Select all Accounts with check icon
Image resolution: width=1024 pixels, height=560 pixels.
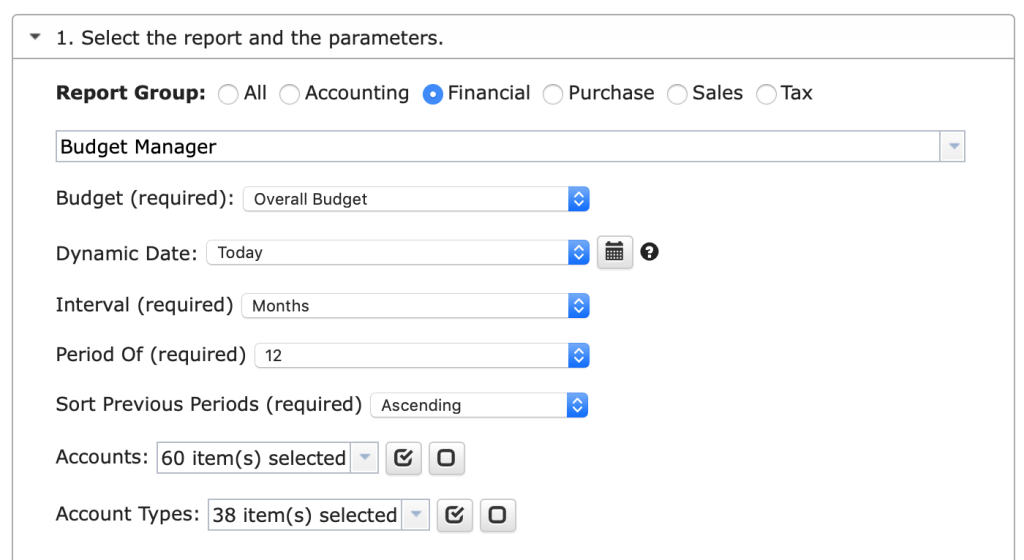point(404,458)
